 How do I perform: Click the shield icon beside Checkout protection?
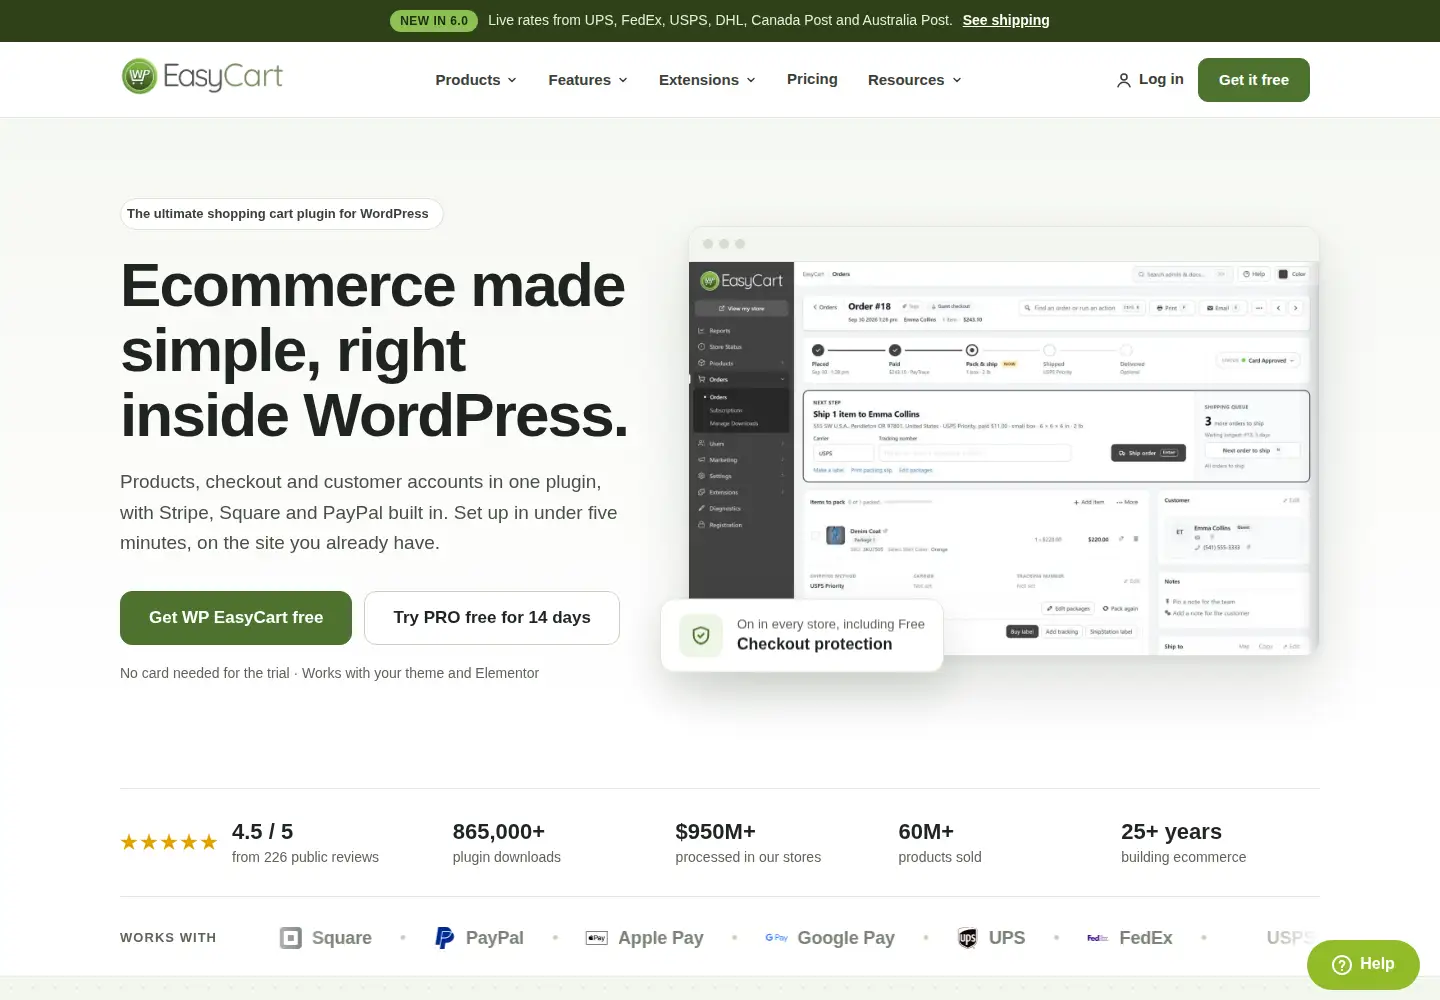pyautogui.click(x=701, y=635)
